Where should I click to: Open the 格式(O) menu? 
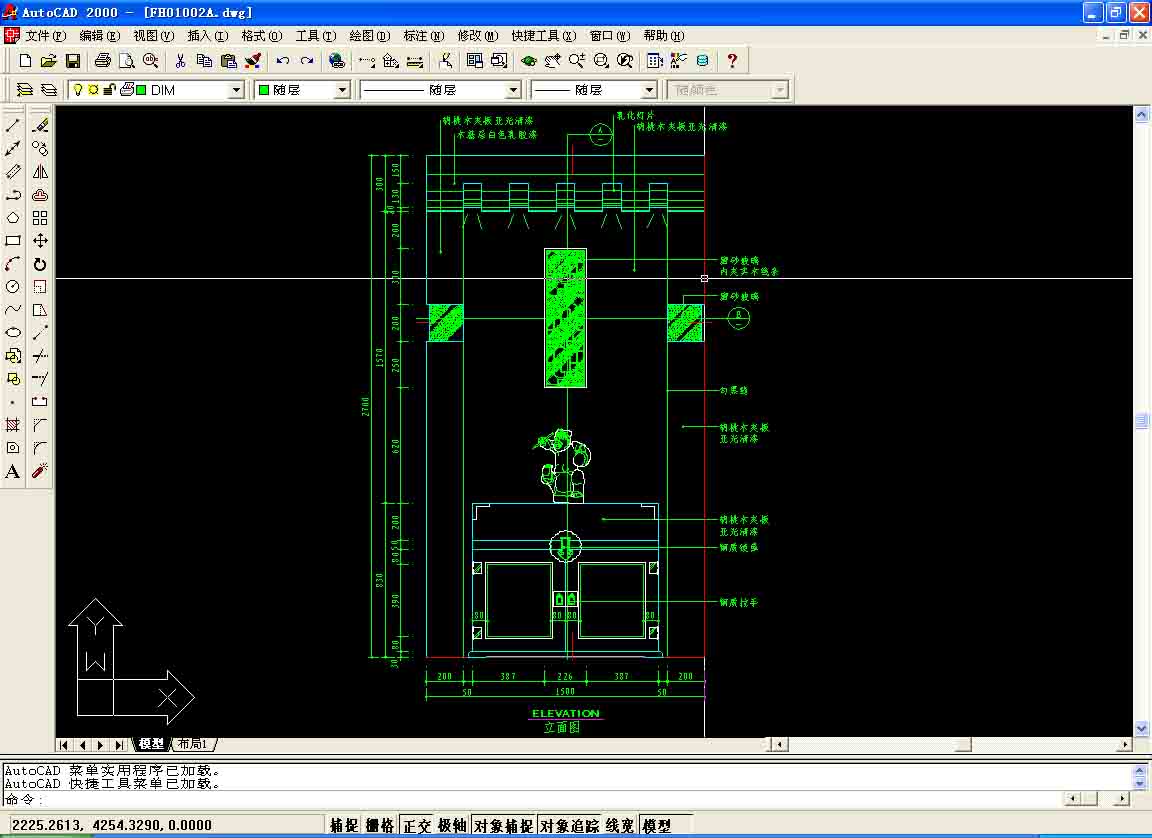[262, 35]
